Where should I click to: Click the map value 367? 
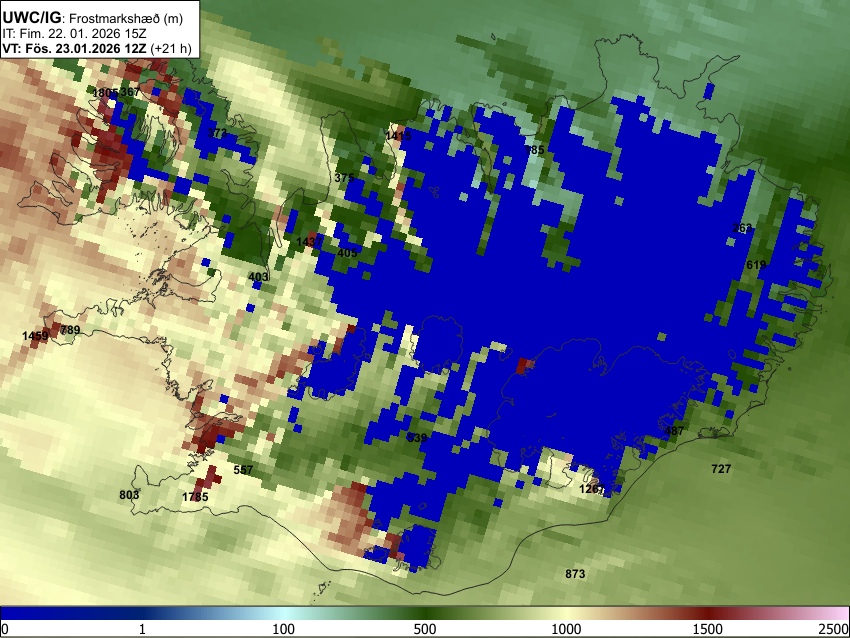tap(130, 92)
